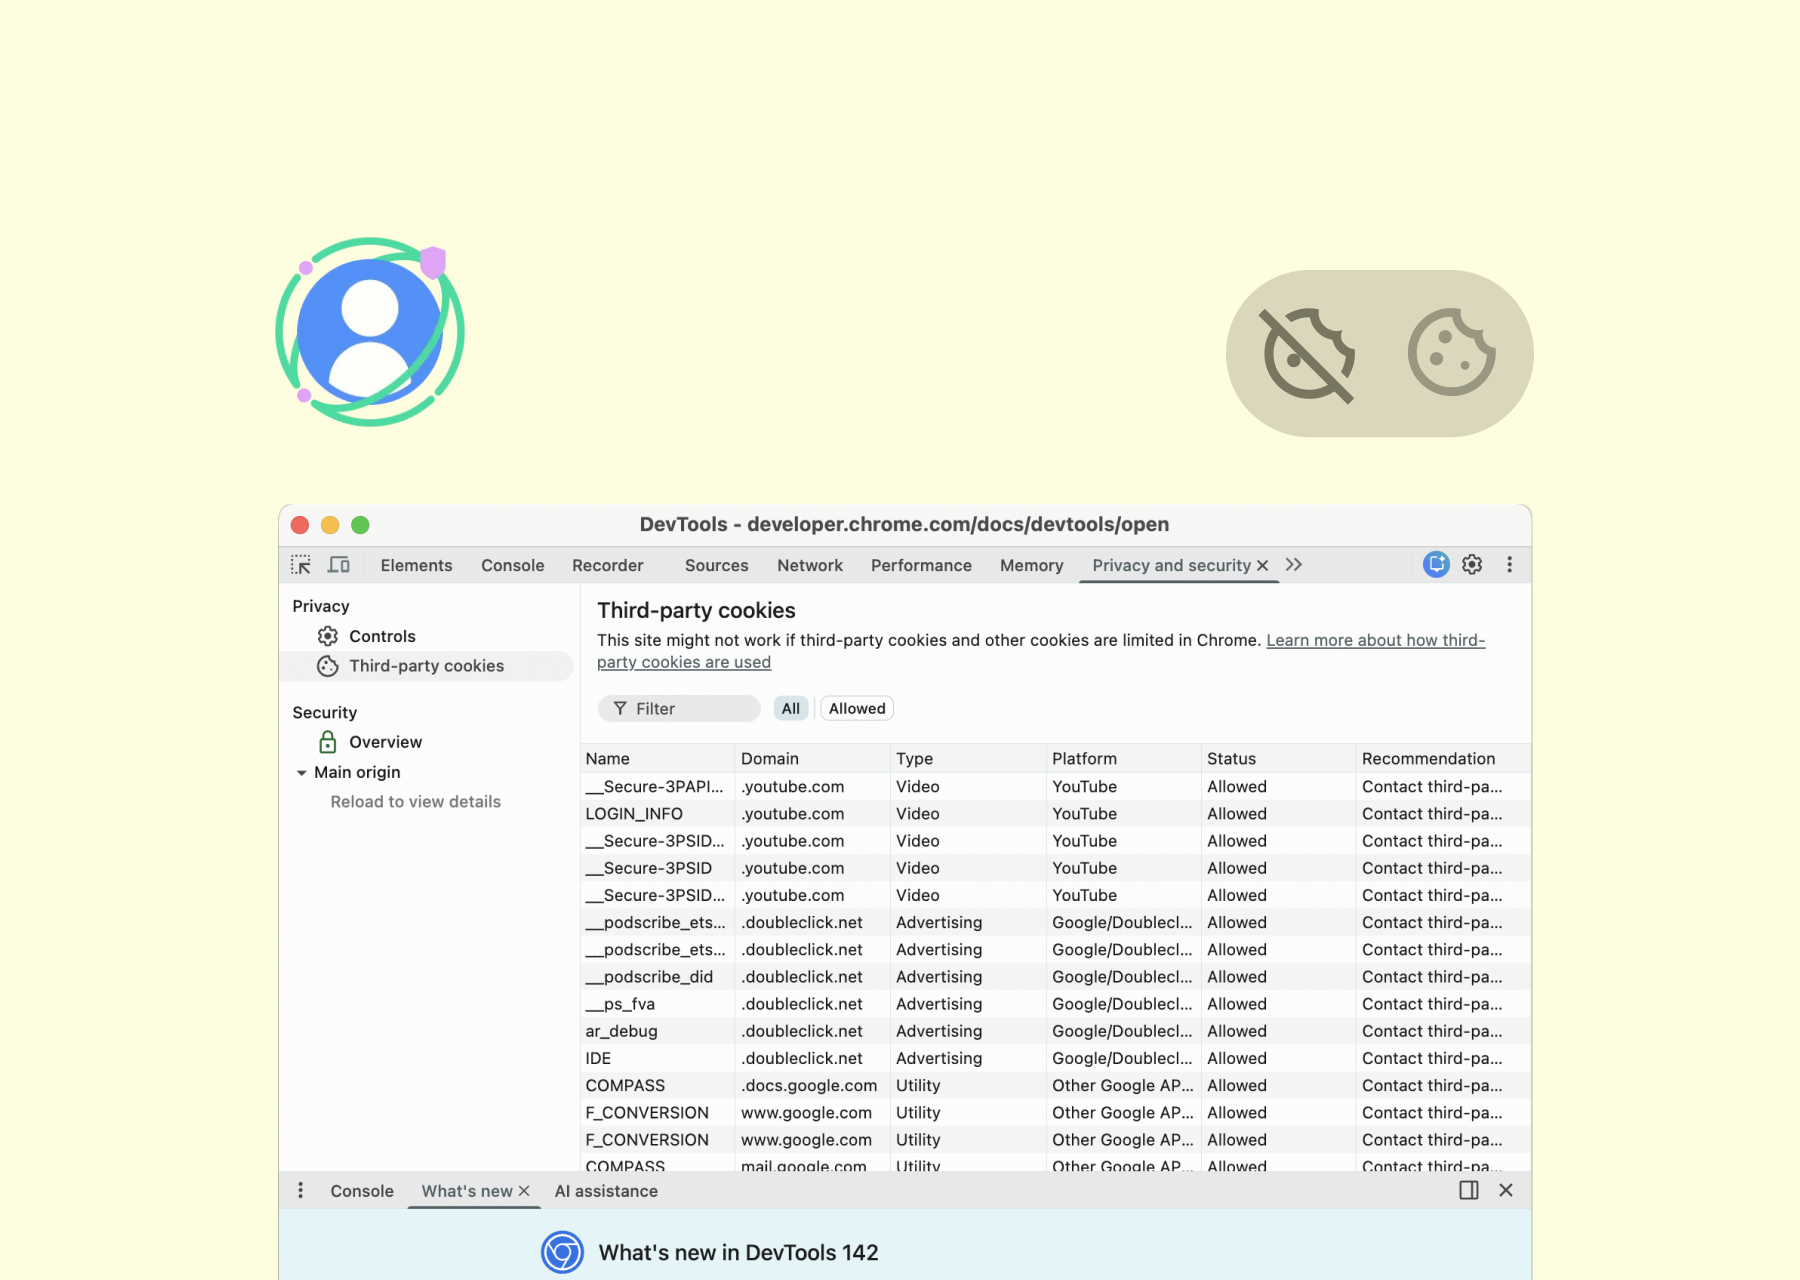Click the blue AI assistance icon in toolbar
Image resolution: width=1800 pixels, height=1280 pixels.
[1436, 565]
